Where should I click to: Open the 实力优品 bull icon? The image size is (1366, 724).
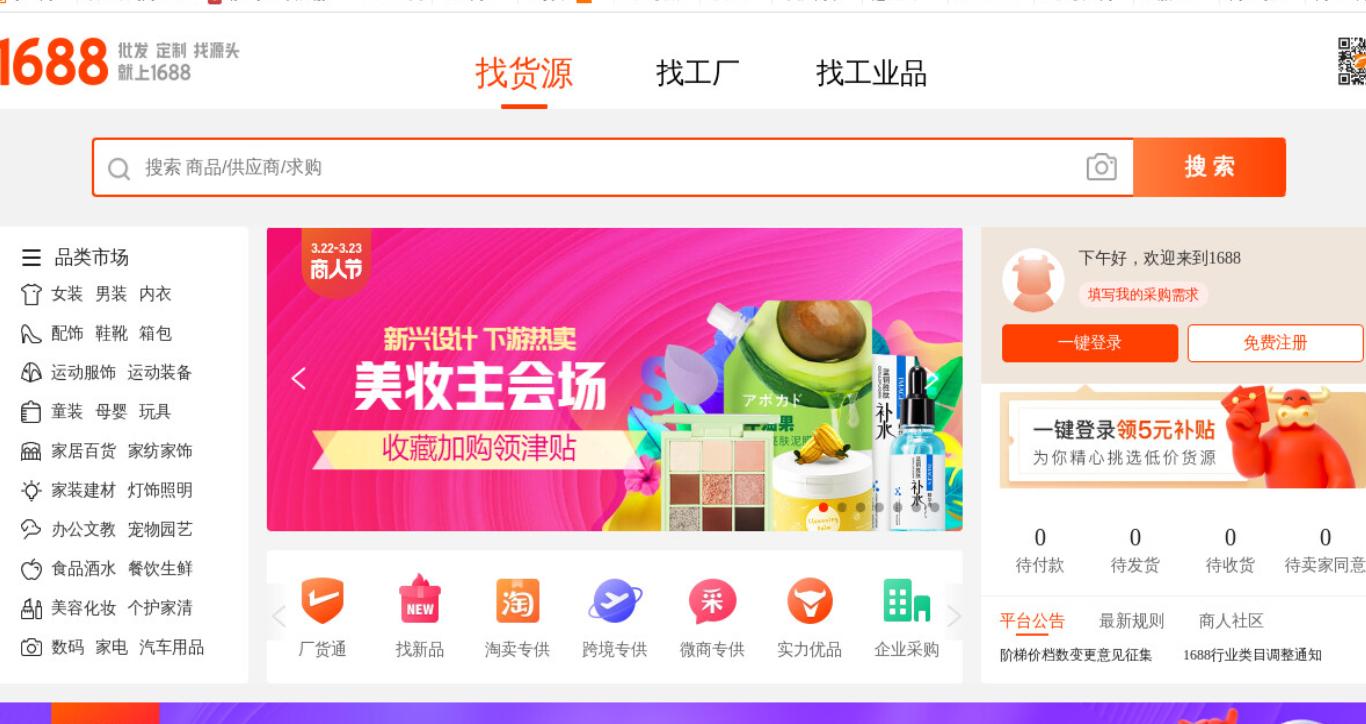(x=809, y=601)
